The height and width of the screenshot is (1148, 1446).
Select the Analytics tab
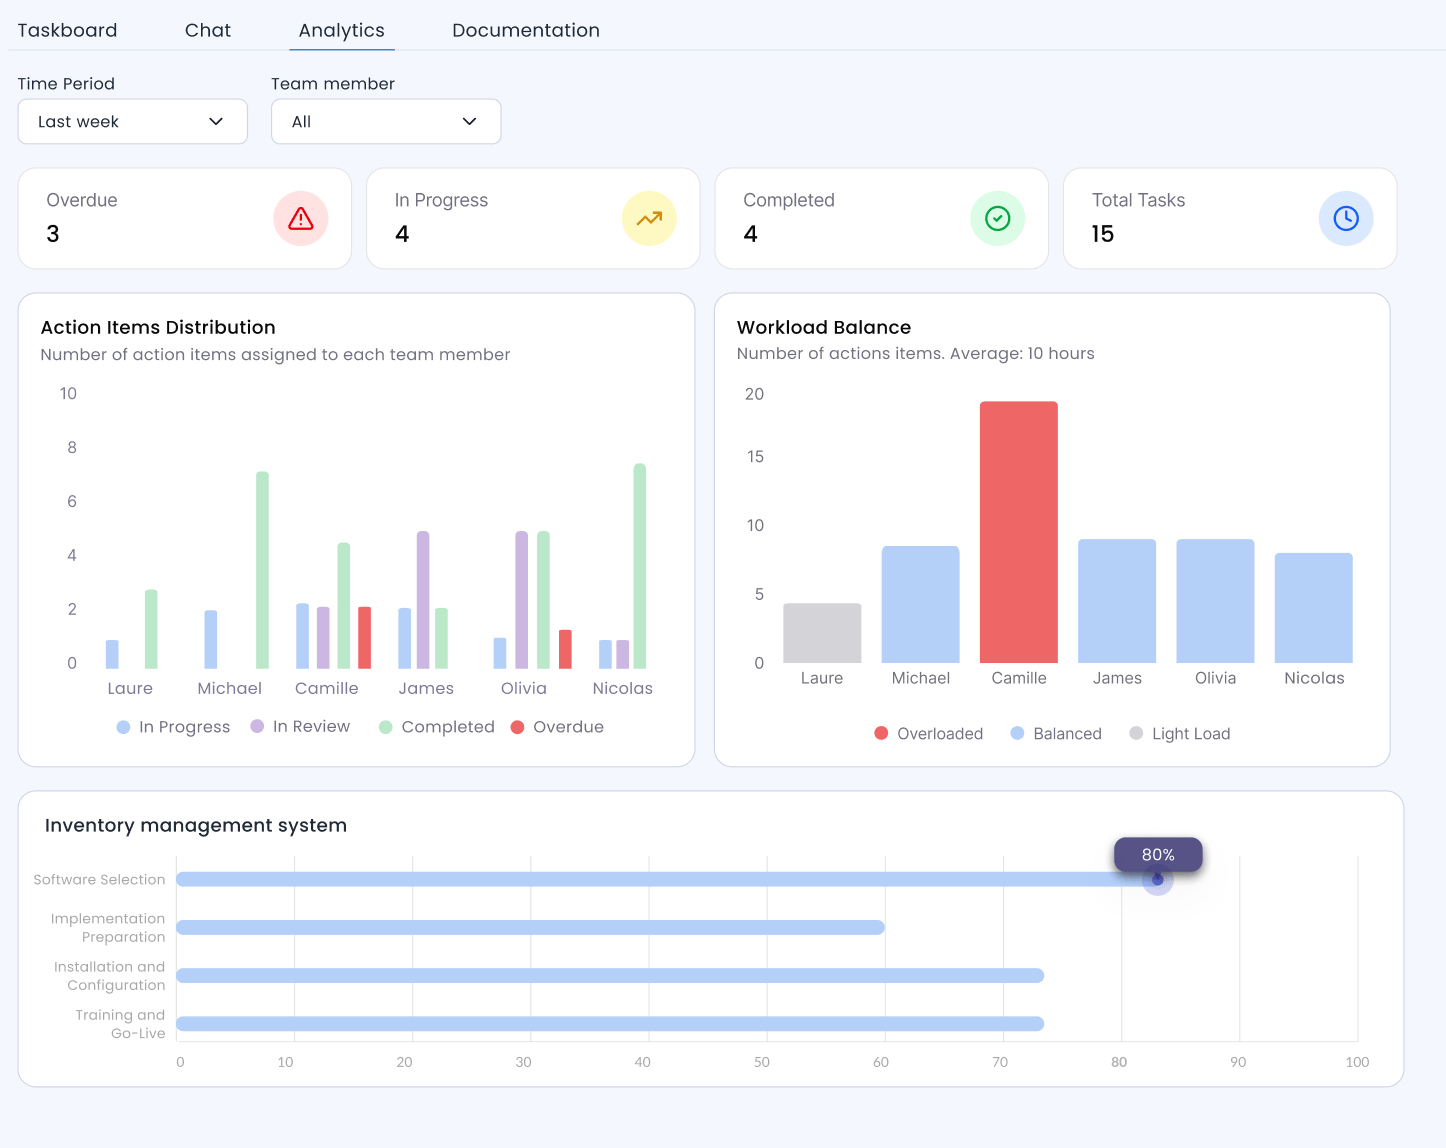pyautogui.click(x=341, y=30)
